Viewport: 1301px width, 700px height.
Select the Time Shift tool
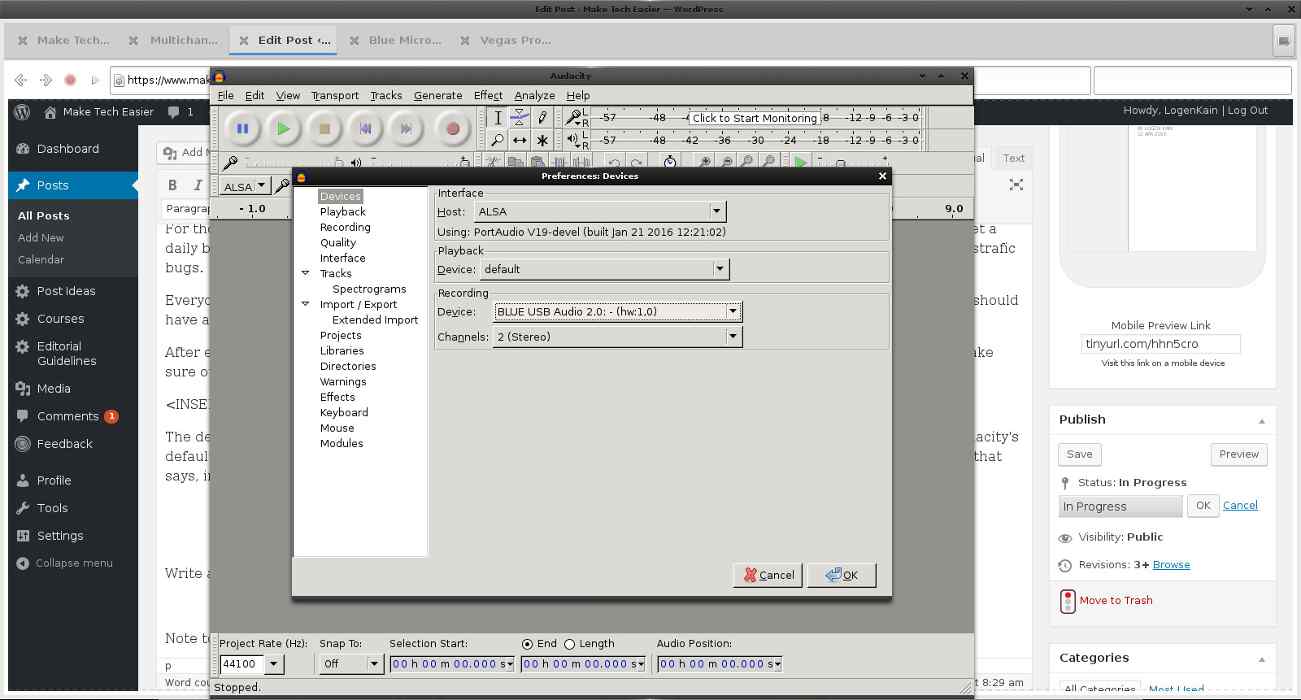point(521,140)
